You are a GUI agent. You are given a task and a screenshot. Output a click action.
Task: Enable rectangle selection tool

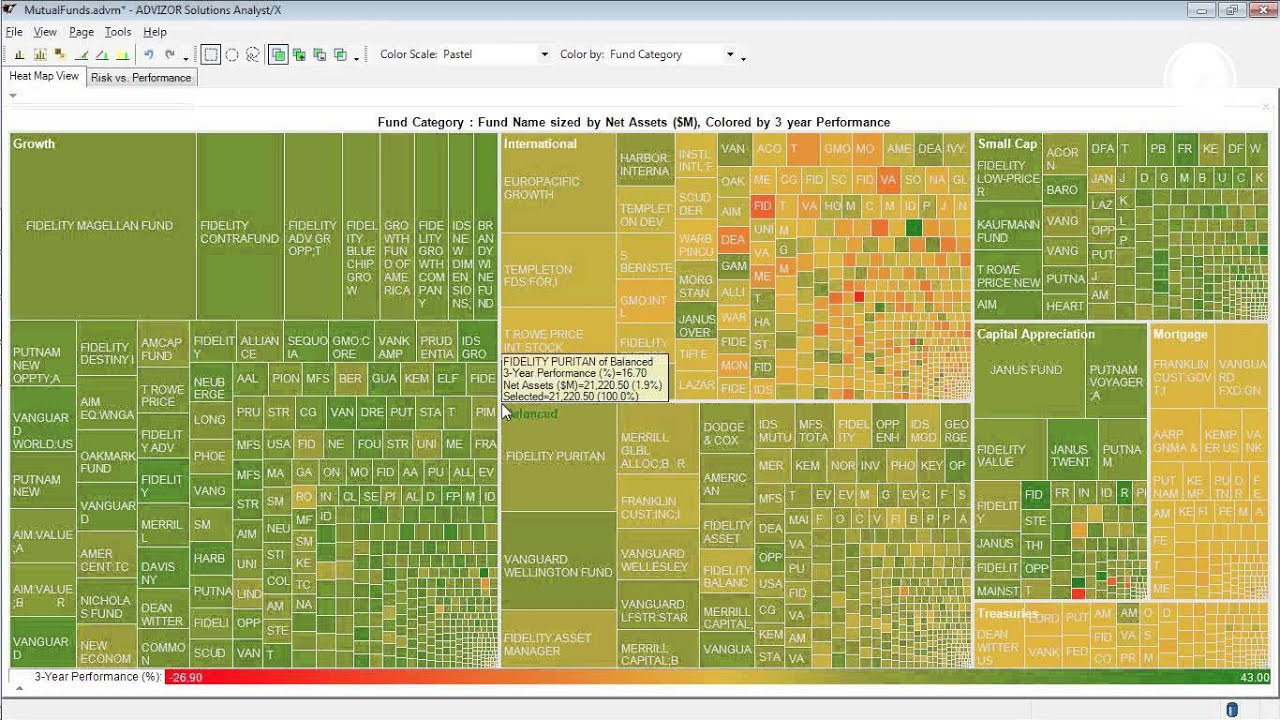click(211, 54)
